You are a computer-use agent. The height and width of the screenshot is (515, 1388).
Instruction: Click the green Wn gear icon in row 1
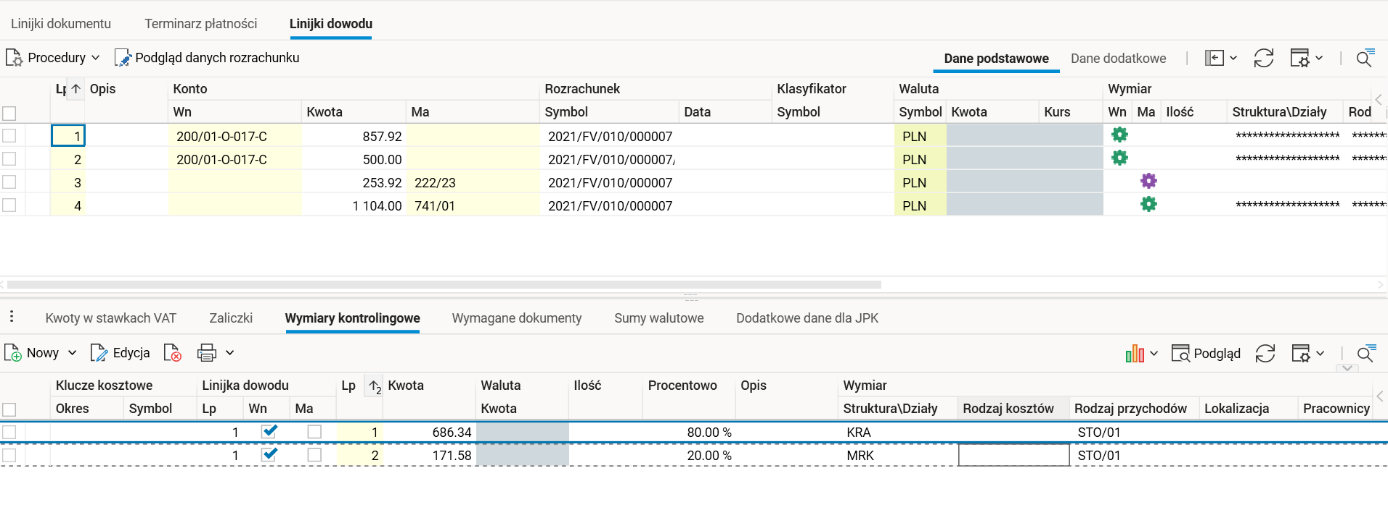pyautogui.click(x=1119, y=134)
